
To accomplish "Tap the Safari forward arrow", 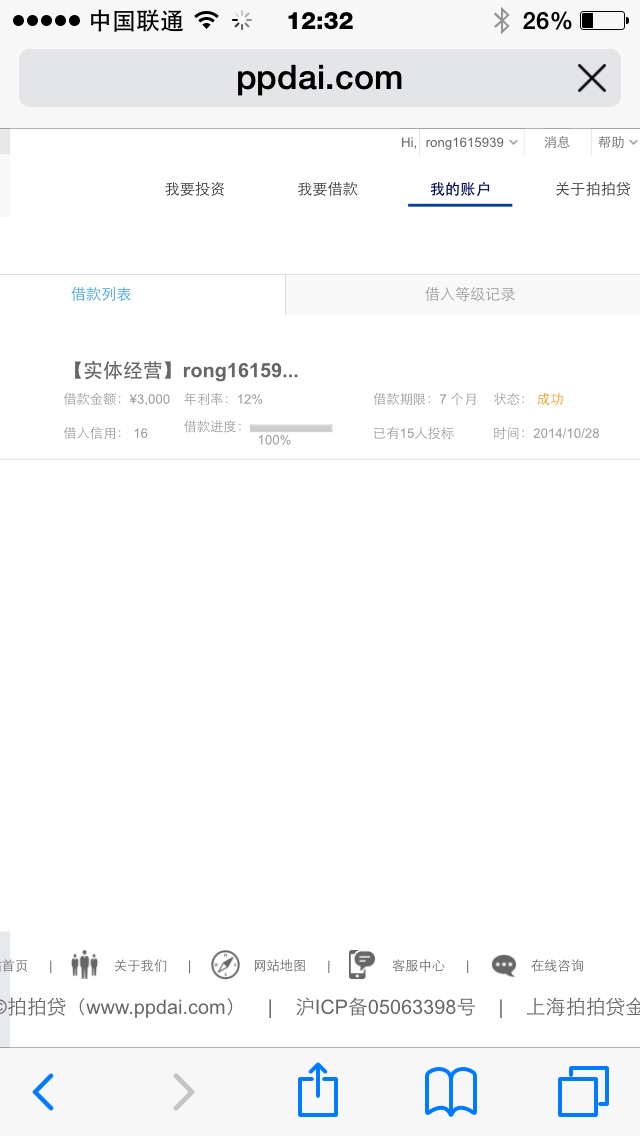I will pos(183,1092).
